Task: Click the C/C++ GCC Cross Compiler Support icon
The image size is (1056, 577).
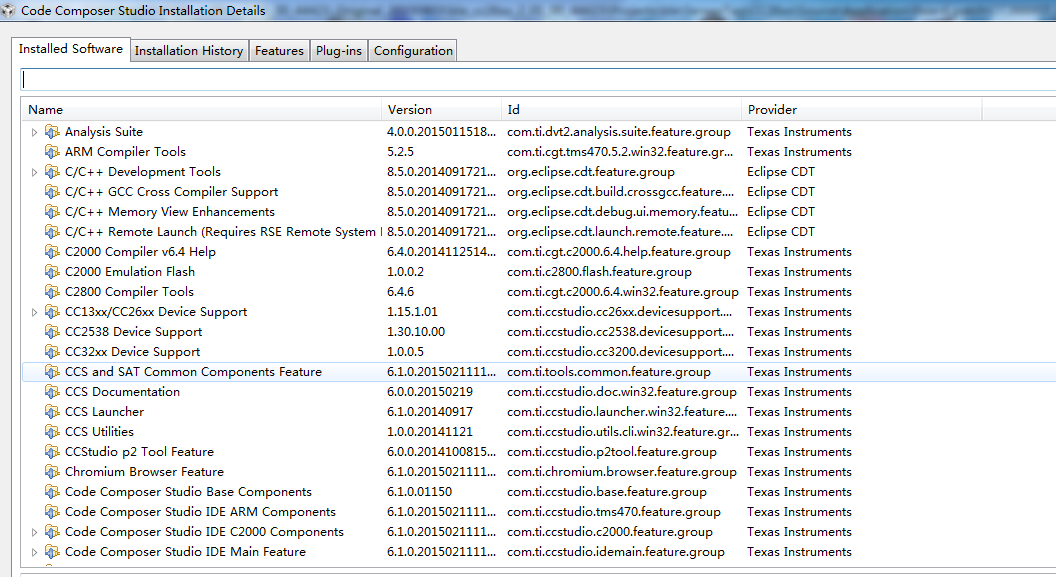Action: coord(53,192)
